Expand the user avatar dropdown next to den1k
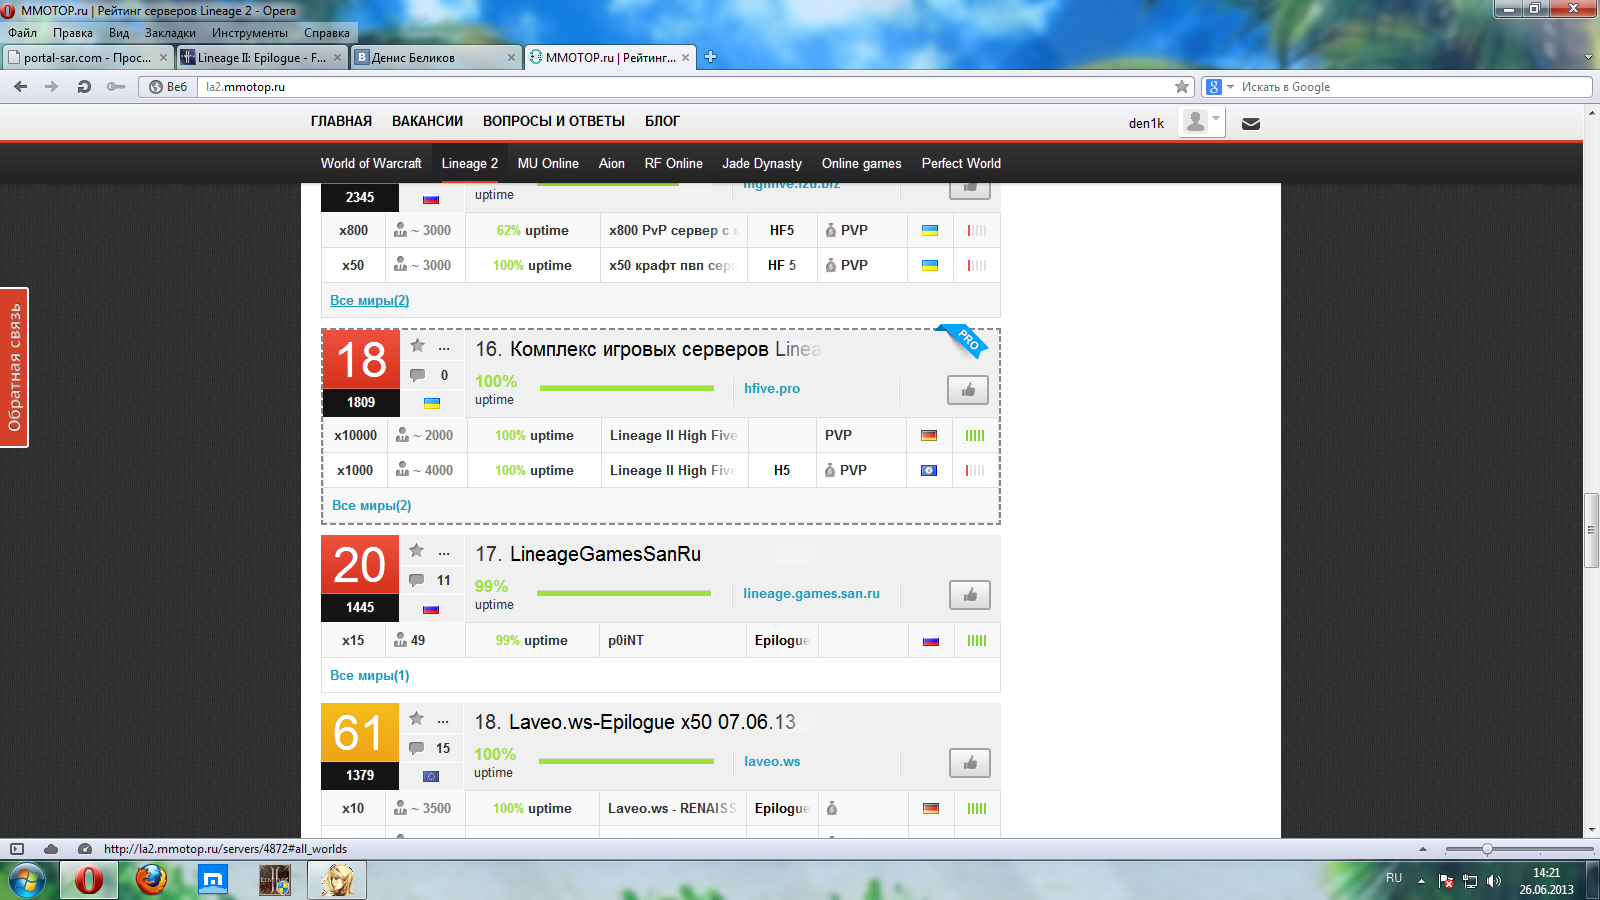This screenshot has width=1600, height=900. point(1216,118)
